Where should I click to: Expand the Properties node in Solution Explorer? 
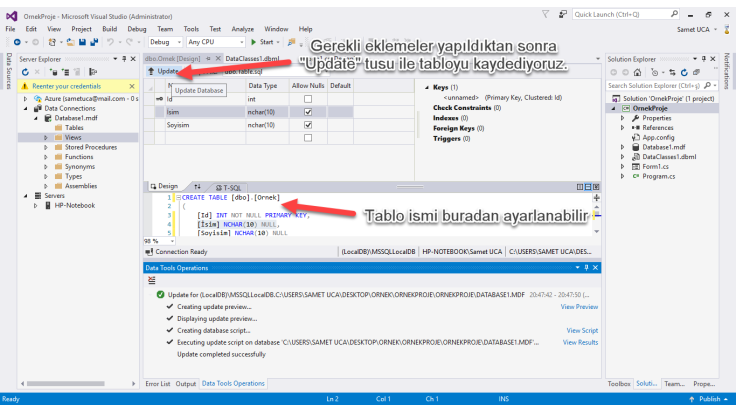coord(623,118)
